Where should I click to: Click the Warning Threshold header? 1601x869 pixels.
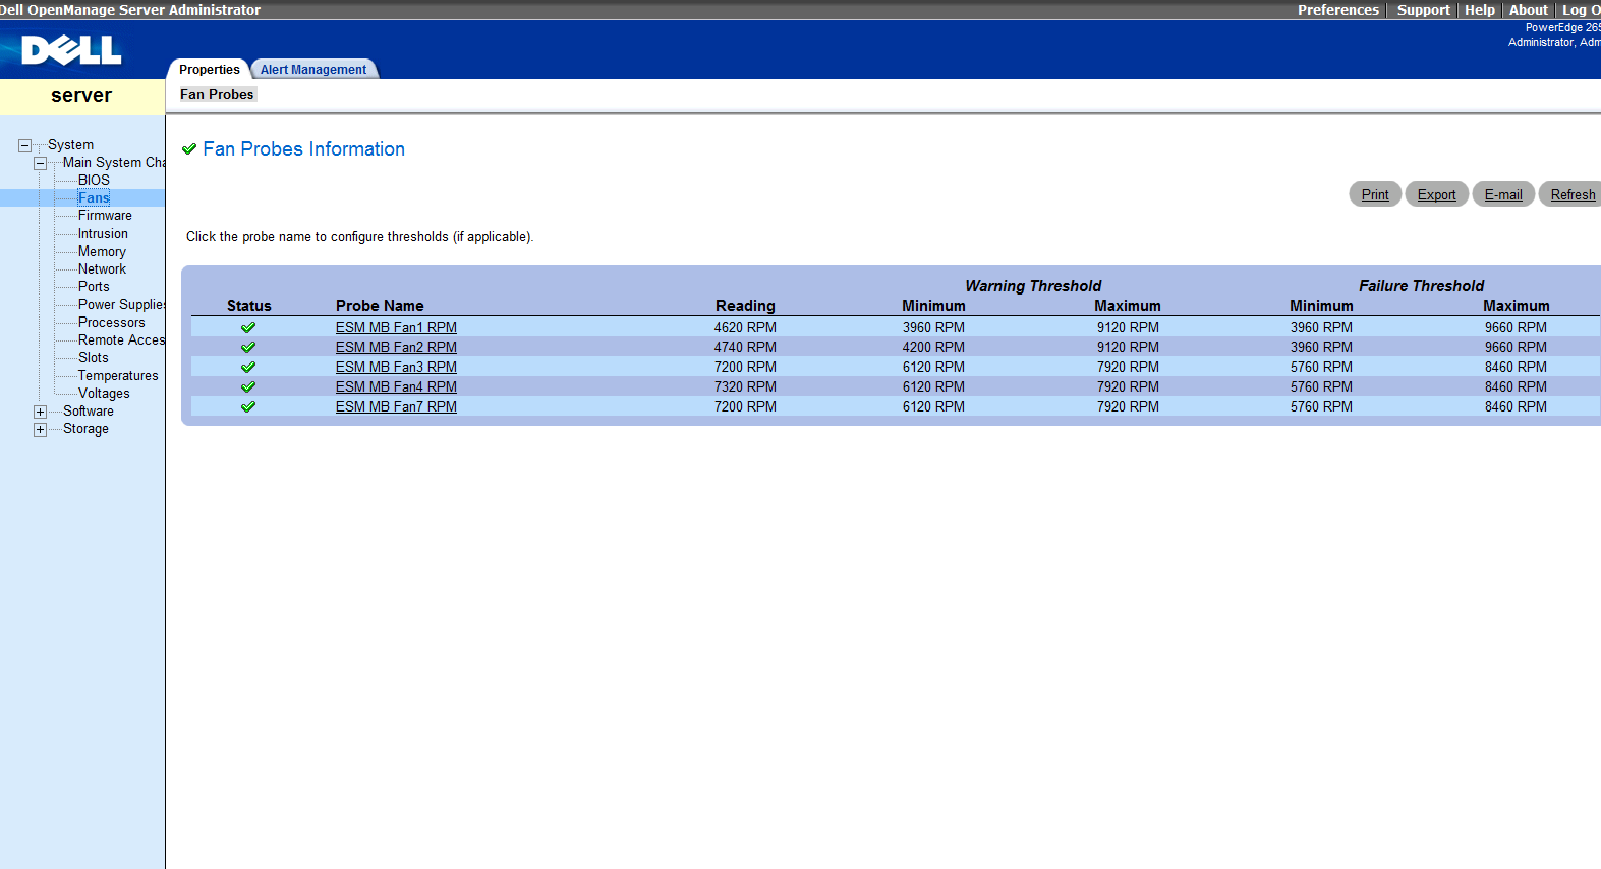tap(1033, 286)
